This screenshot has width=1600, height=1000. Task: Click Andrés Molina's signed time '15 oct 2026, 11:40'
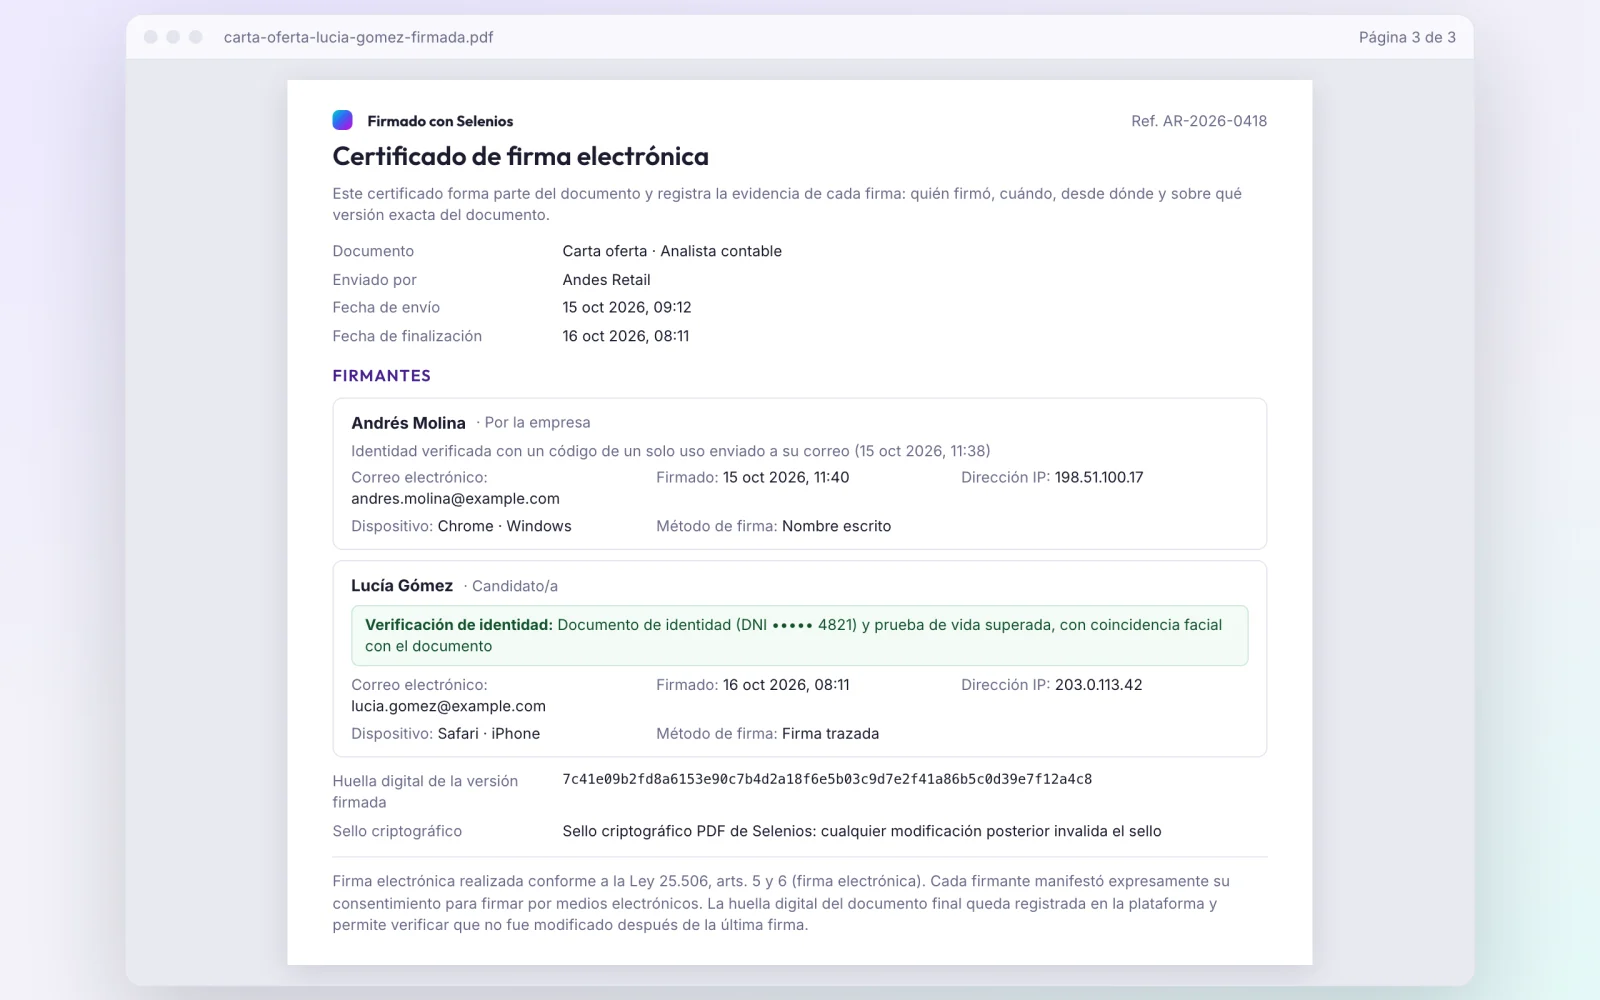[786, 478]
